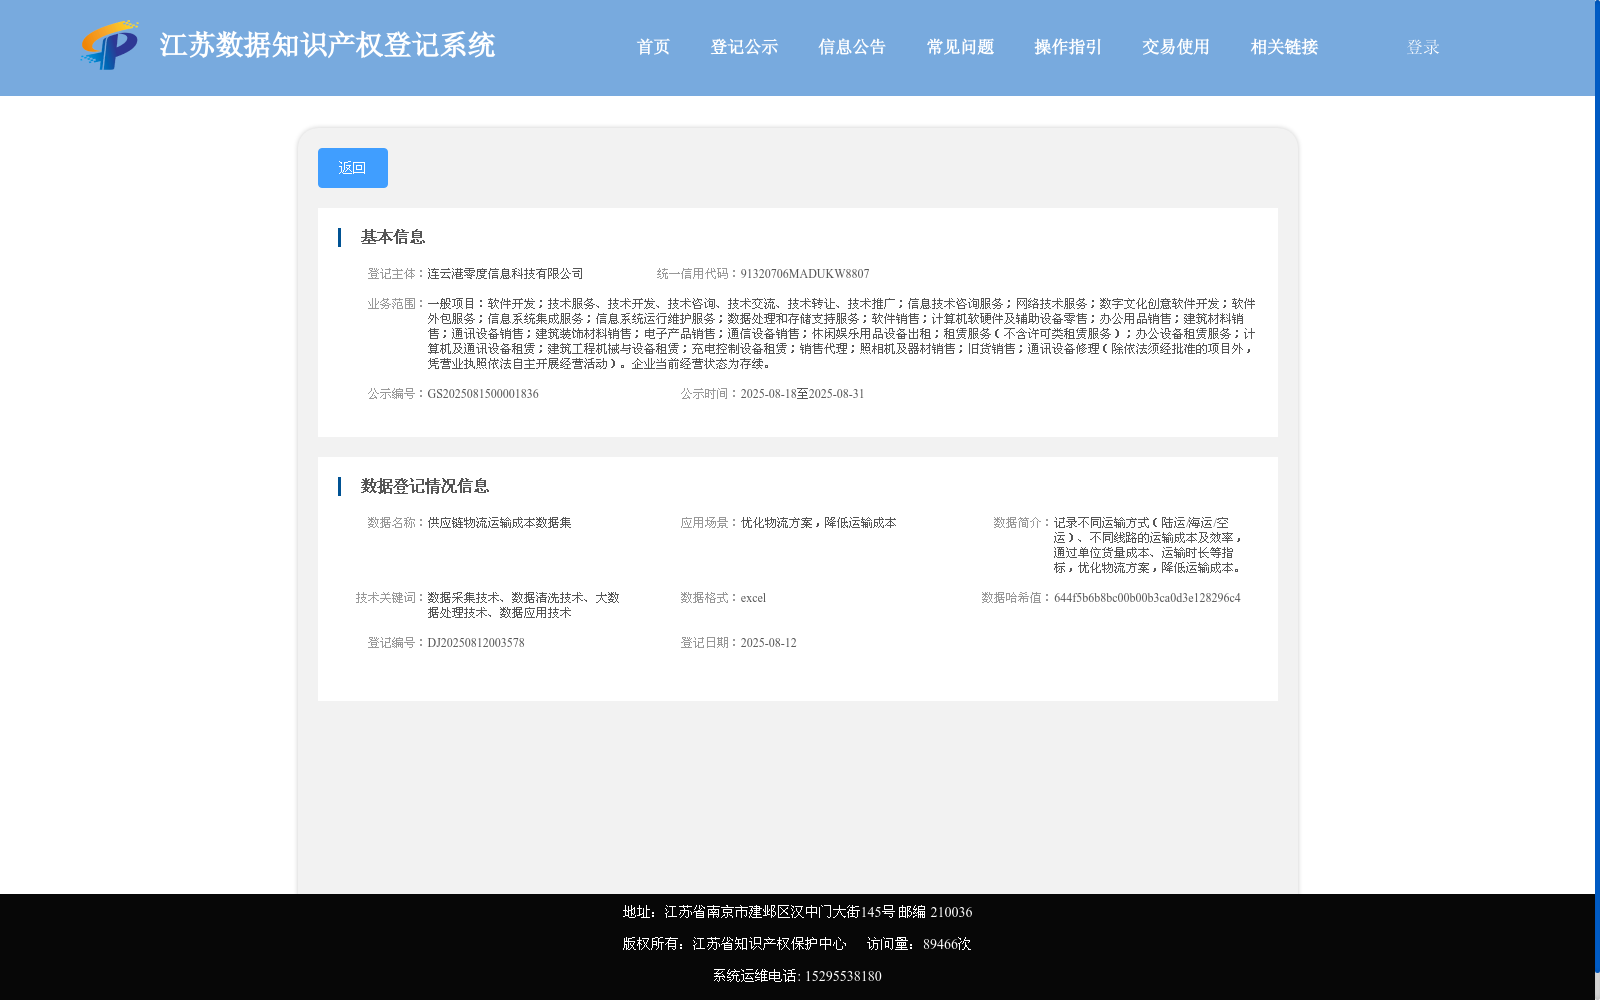Open 交易使用 menu item

[x=1176, y=47]
